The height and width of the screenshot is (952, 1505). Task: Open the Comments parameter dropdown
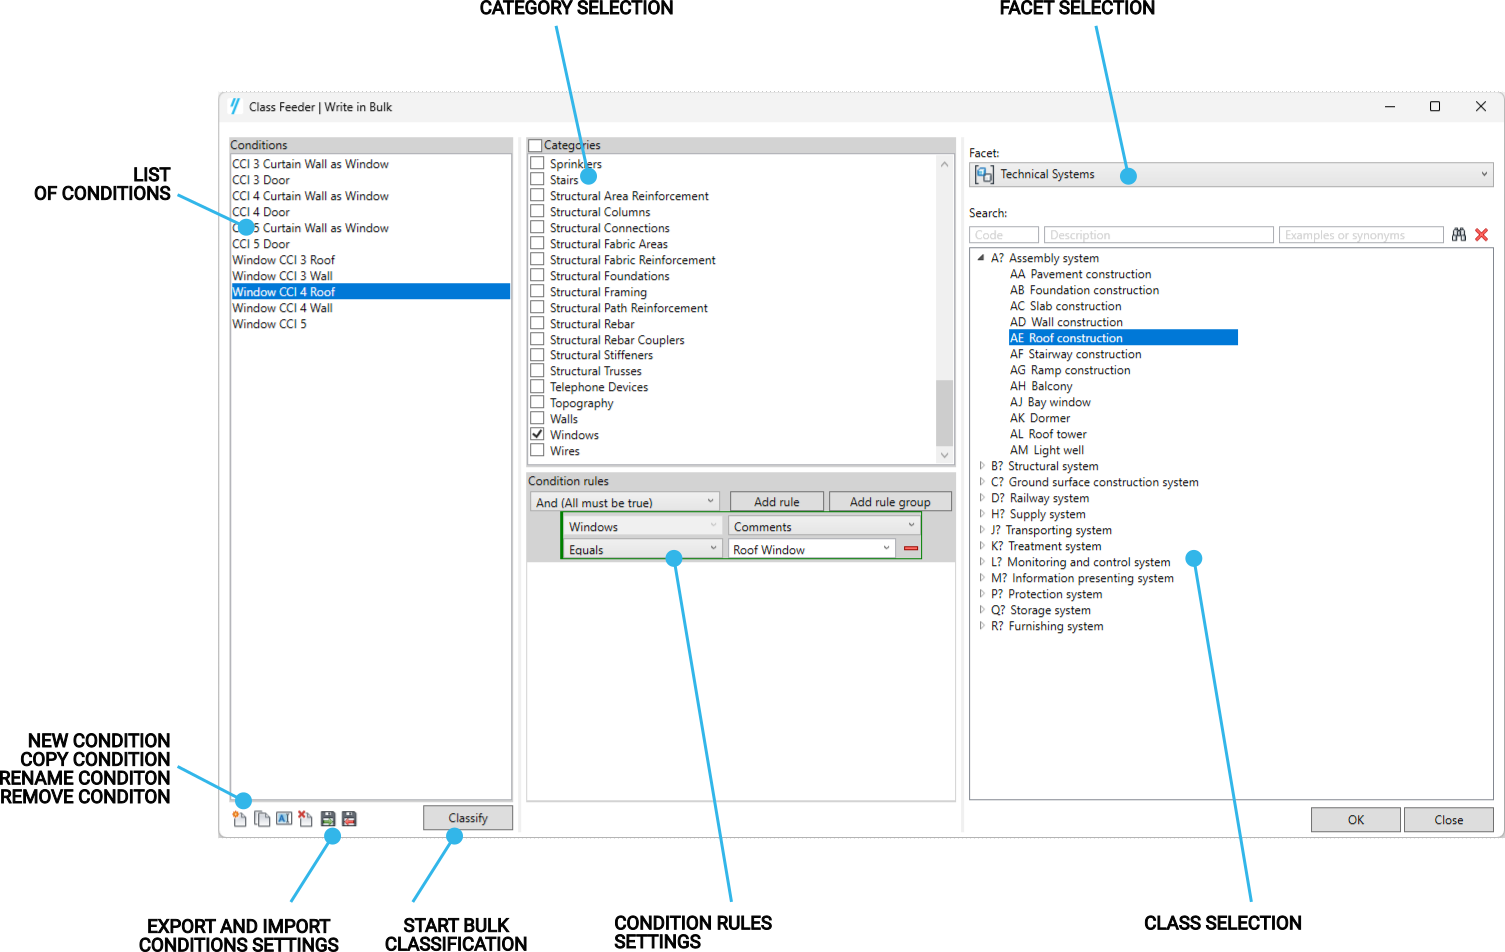(x=824, y=526)
